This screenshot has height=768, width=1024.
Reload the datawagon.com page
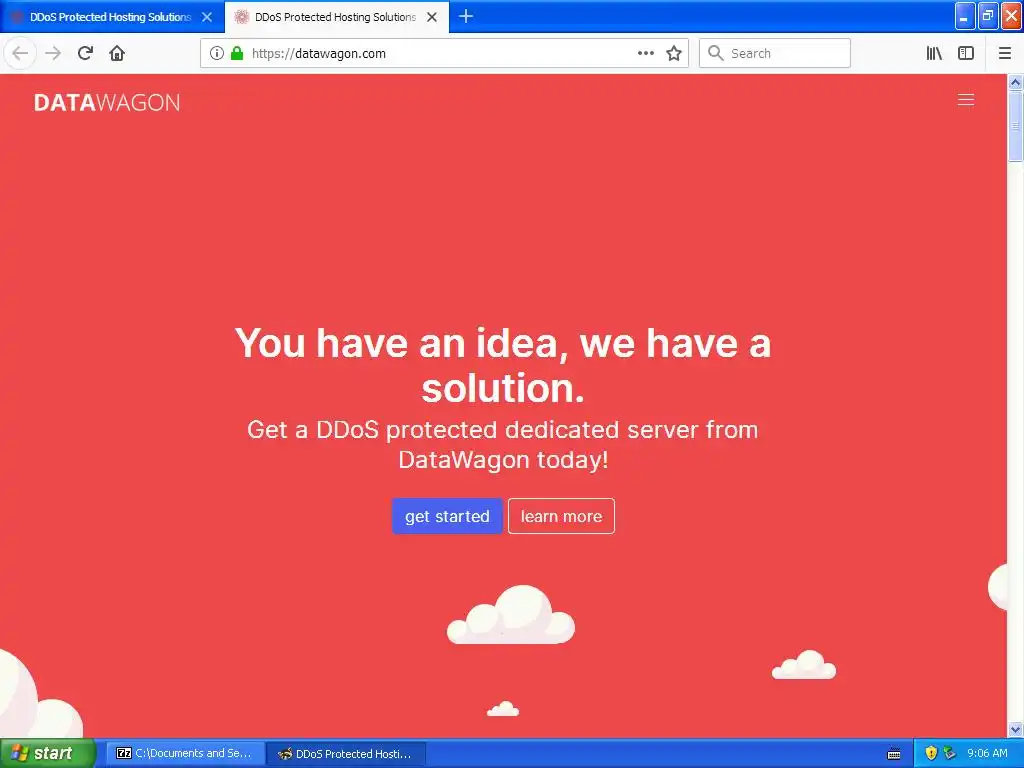click(86, 54)
